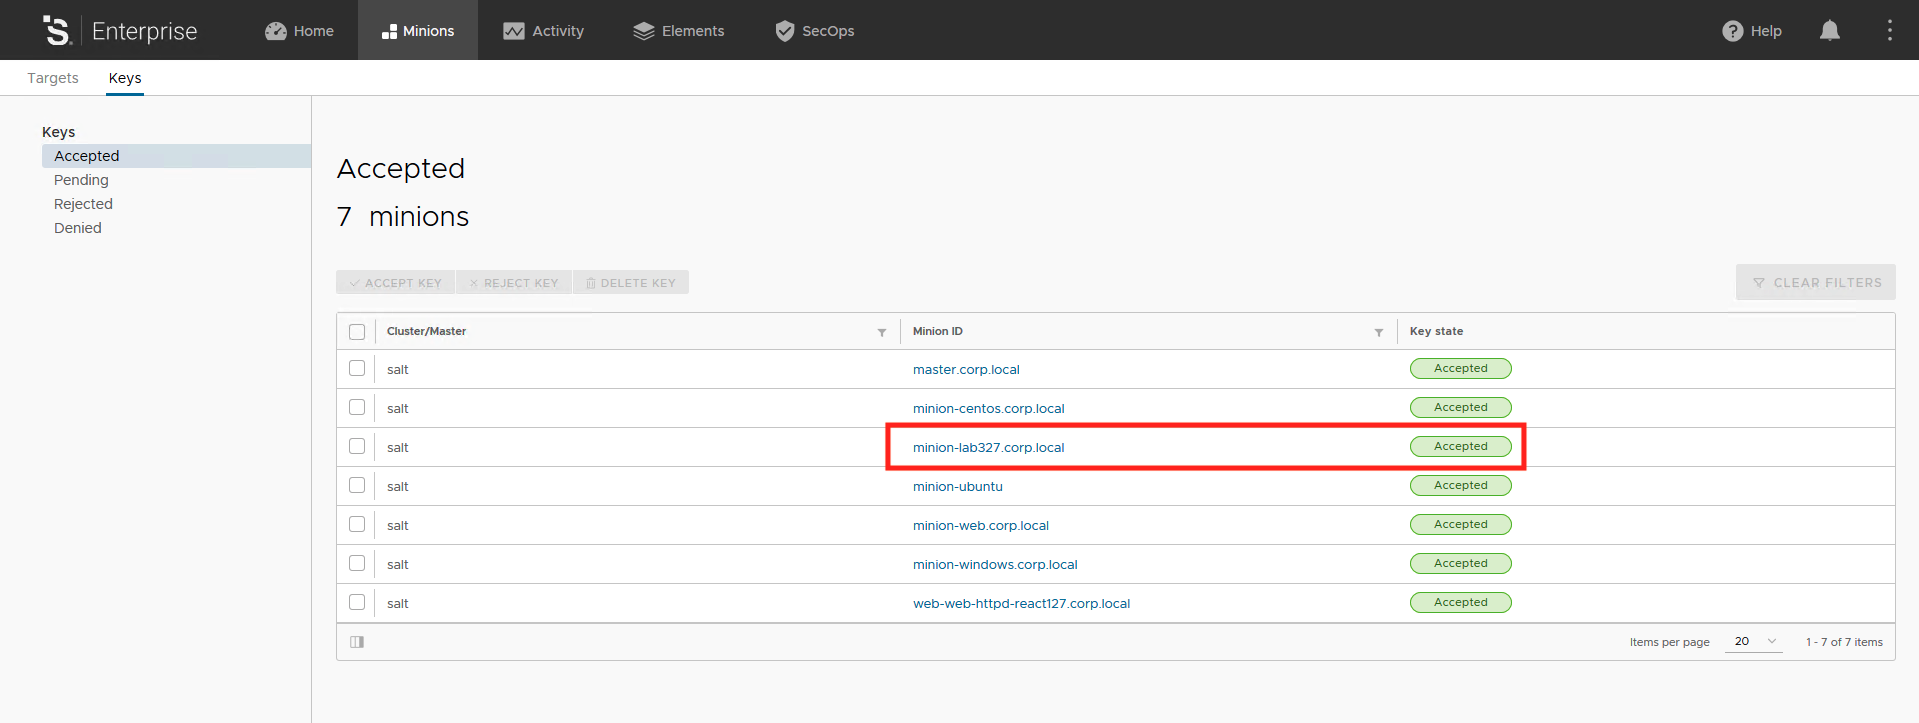
Task: Open the Elements section
Action: (x=678, y=31)
